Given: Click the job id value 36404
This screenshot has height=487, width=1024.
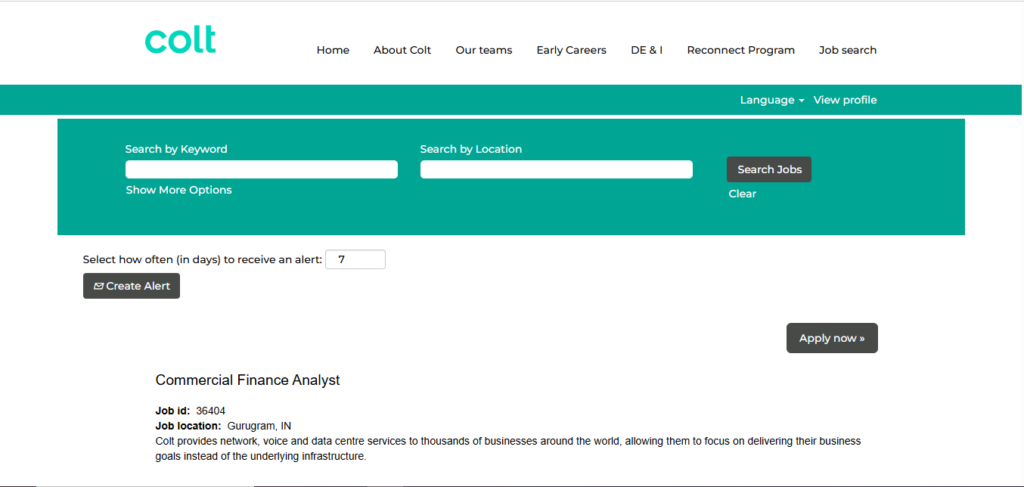Looking at the screenshot, I should [x=210, y=411].
